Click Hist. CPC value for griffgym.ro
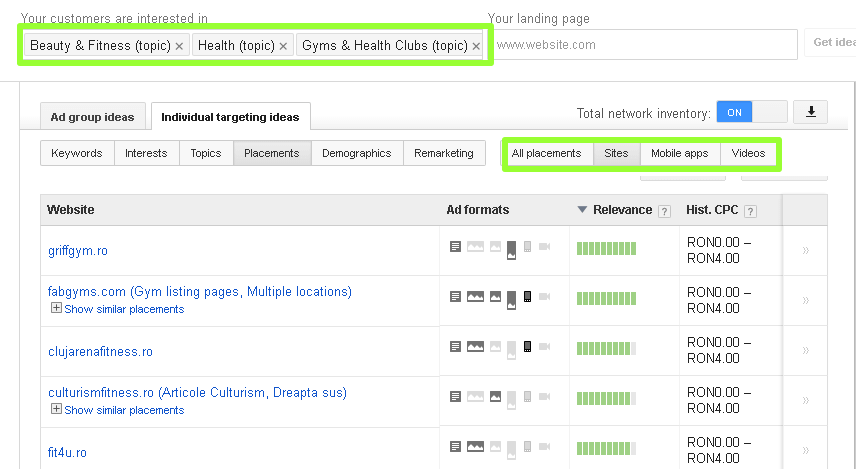The image size is (856, 469). point(718,250)
